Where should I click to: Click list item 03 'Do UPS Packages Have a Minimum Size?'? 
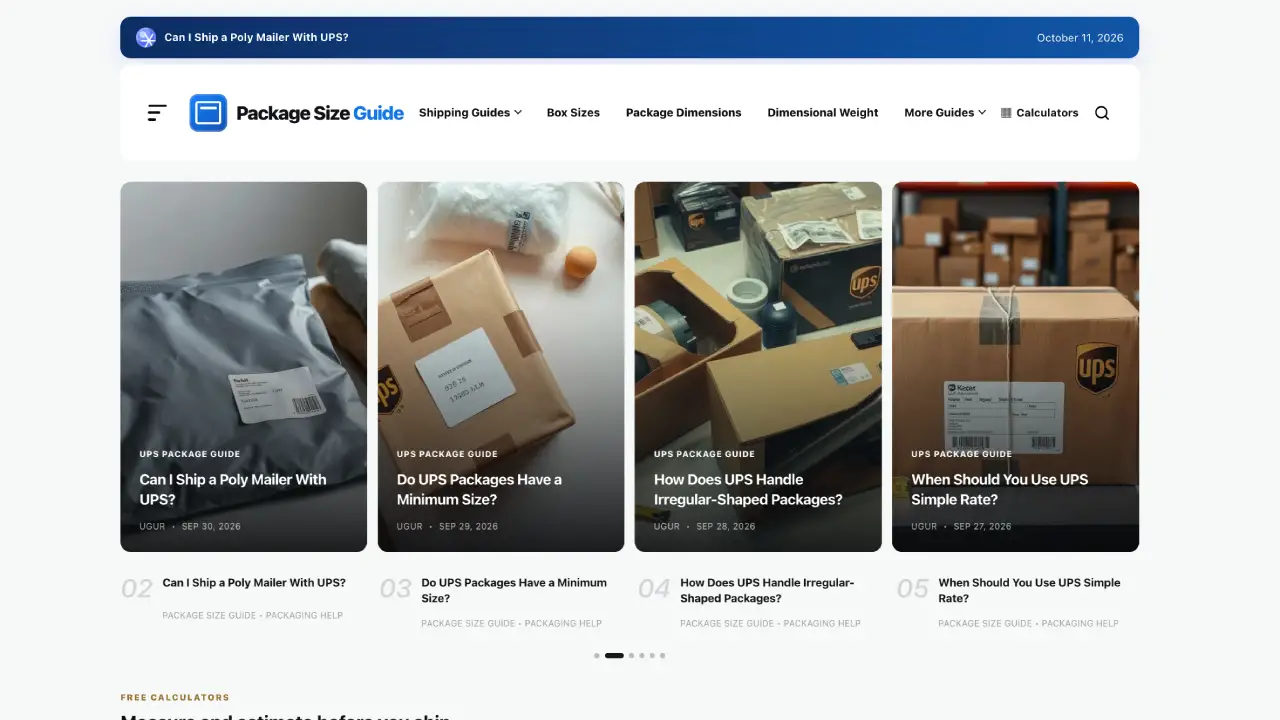[514, 590]
